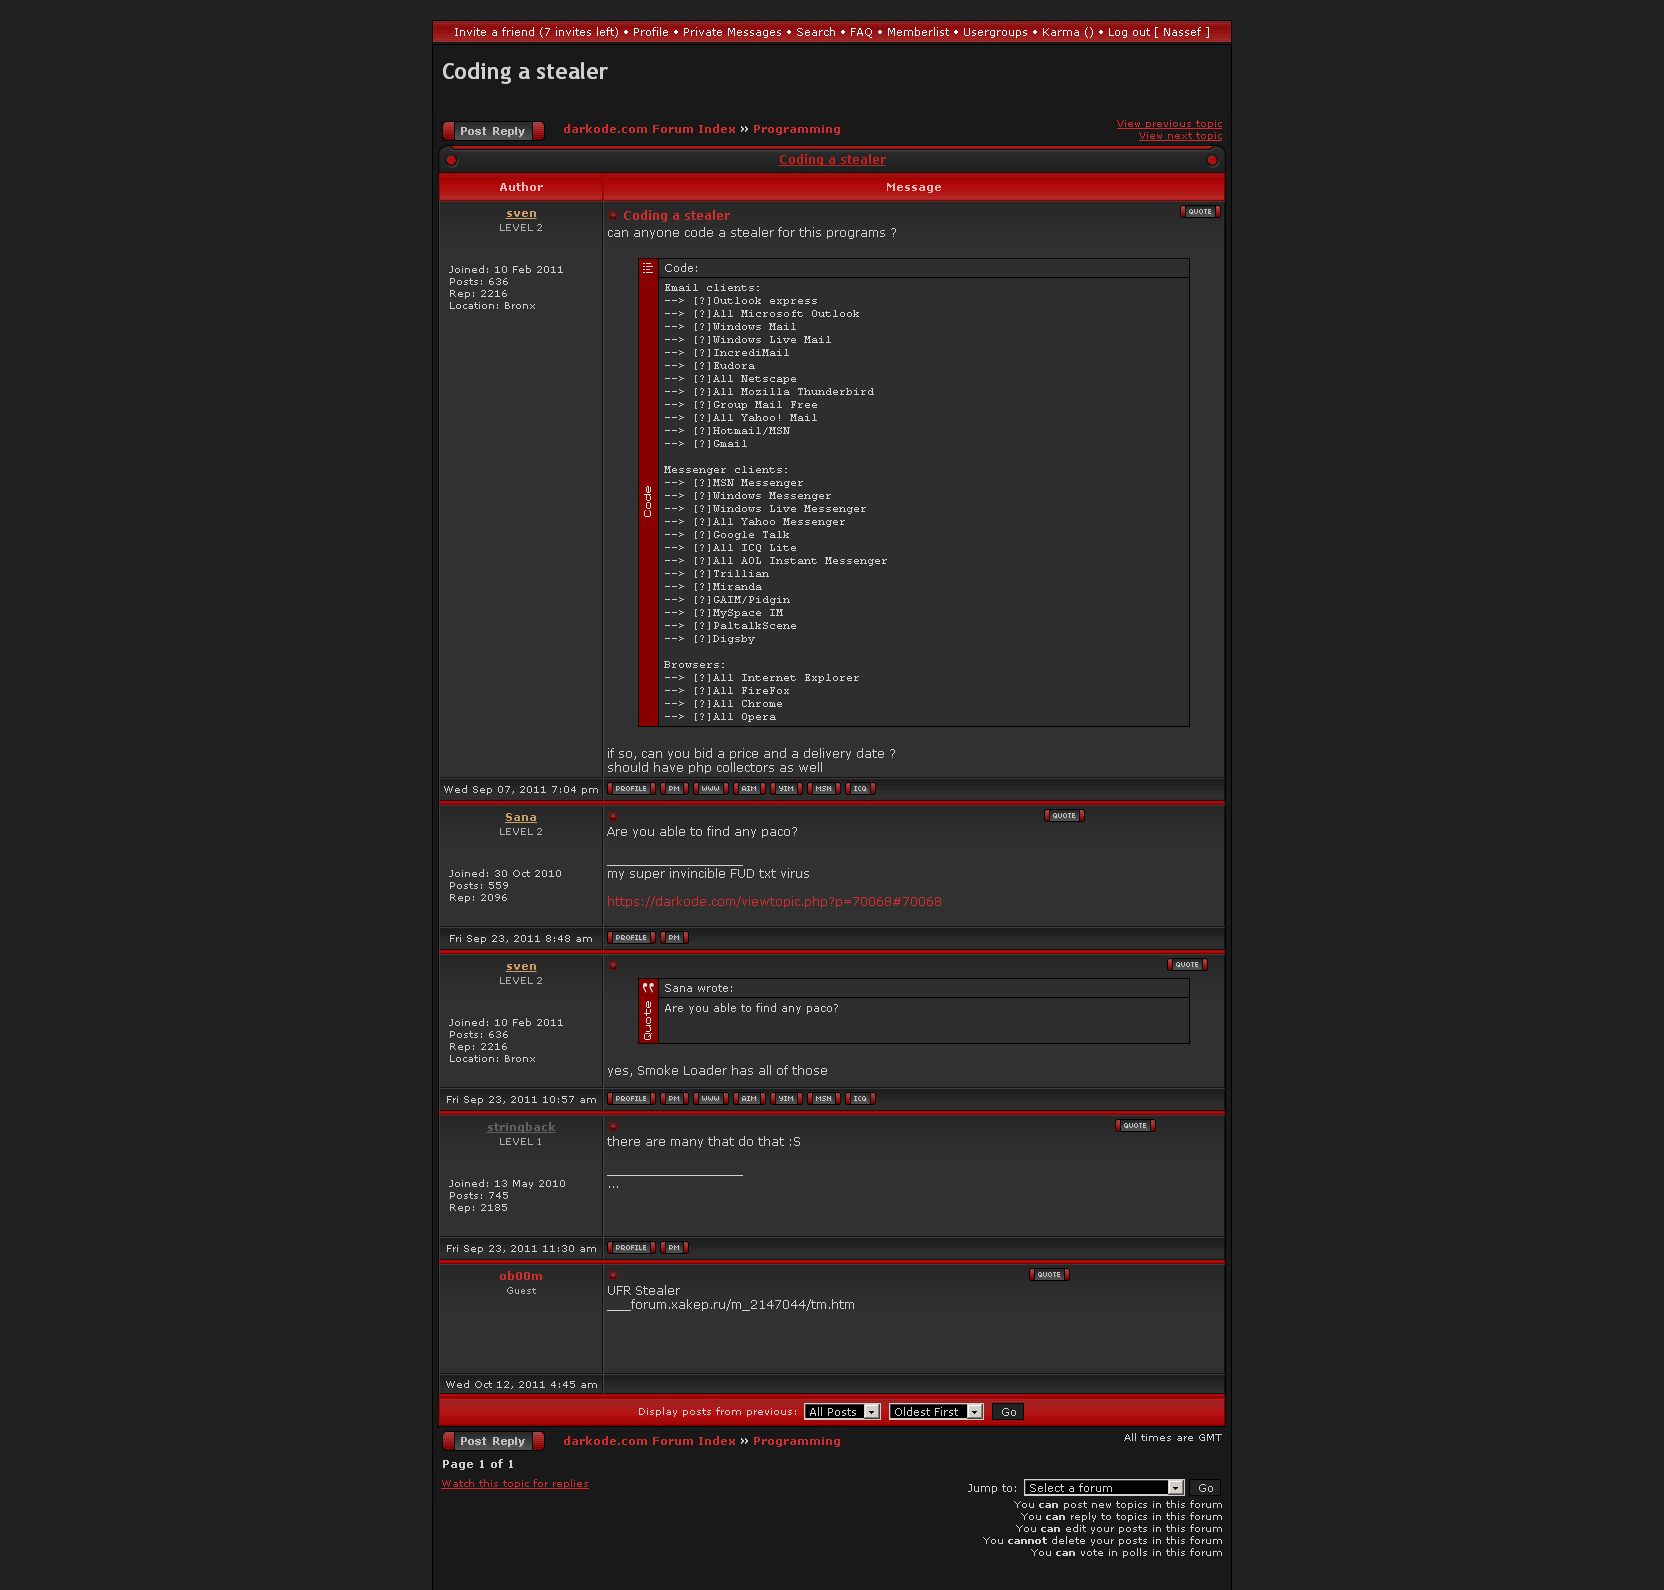Viewport: 1664px width, 1590px height.
Task: Click MSN button under sven's second post
Action: pos(823,1099)
